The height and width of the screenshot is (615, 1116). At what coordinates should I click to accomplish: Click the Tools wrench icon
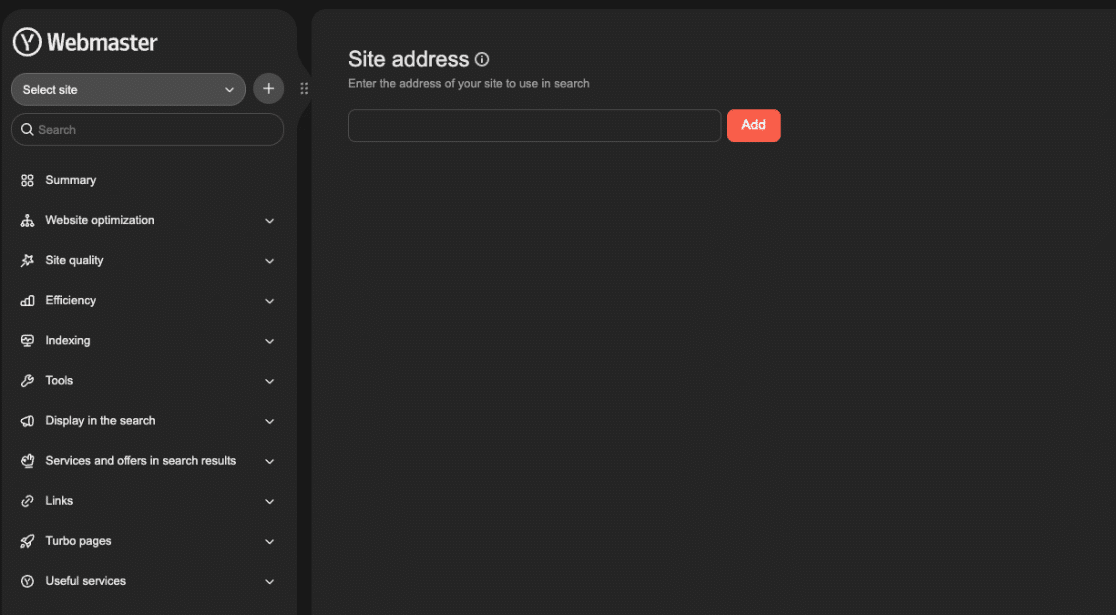point(27,380)
